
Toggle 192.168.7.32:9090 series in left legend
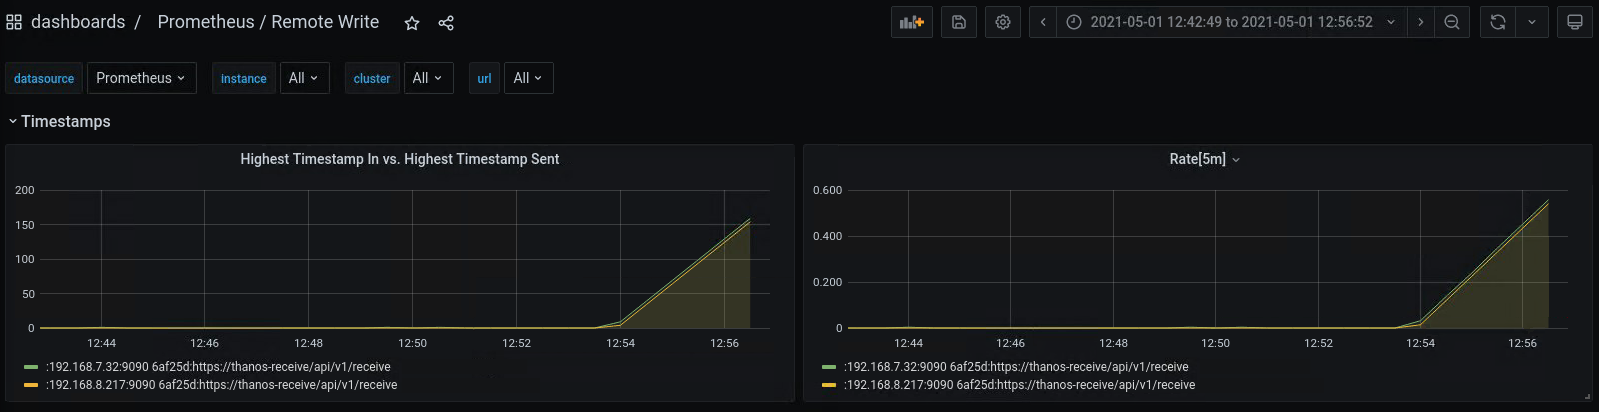click(217, 367)
